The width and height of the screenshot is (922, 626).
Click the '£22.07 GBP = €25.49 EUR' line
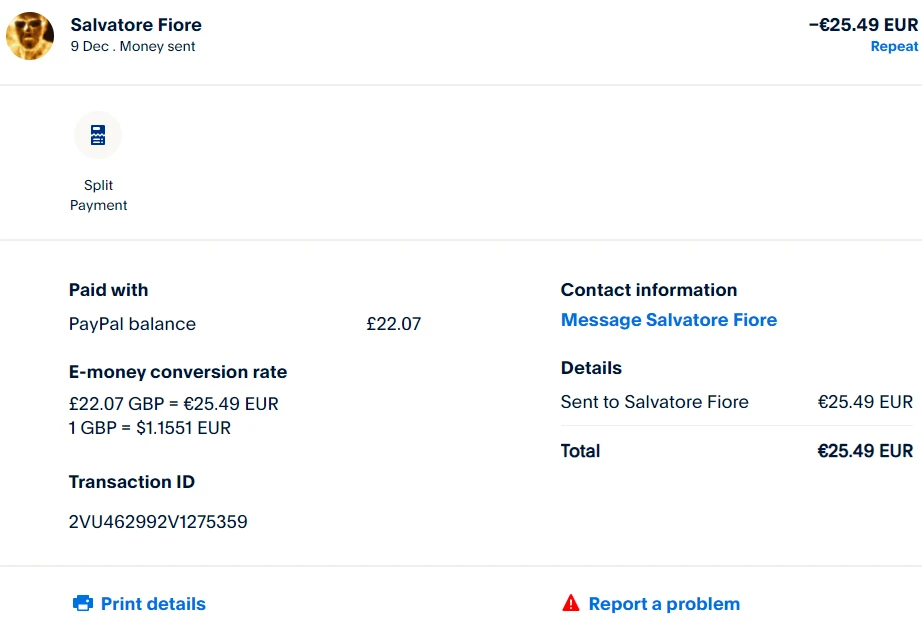point(174,404)
